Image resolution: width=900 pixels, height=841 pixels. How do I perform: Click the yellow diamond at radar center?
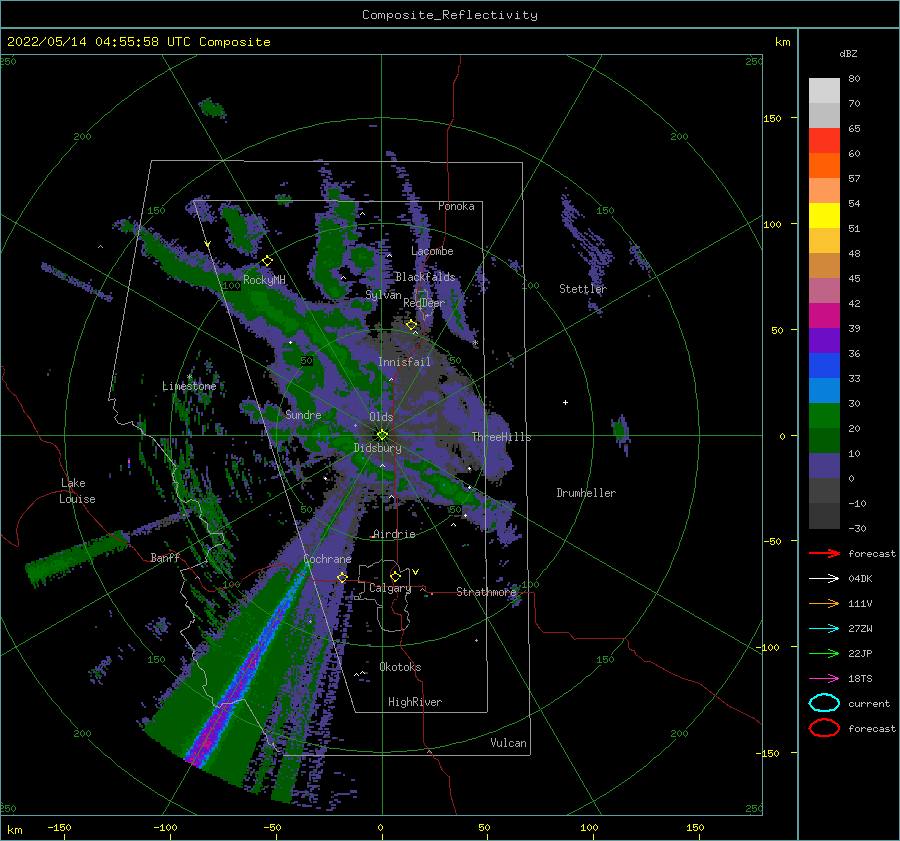tap(382, 435)
